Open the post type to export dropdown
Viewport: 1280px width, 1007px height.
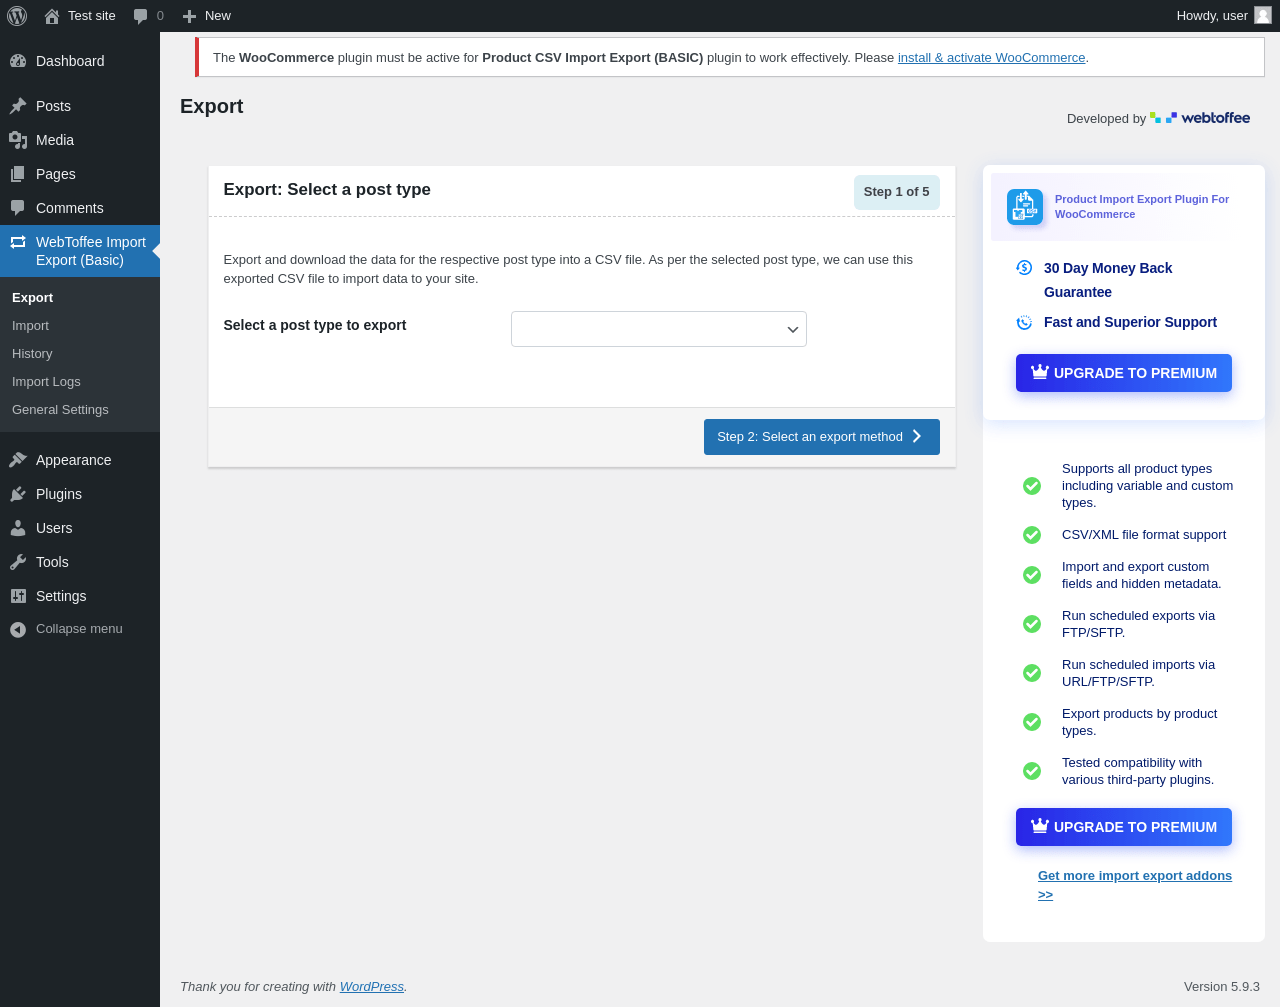pyautogui.click(x=659, y=329)
